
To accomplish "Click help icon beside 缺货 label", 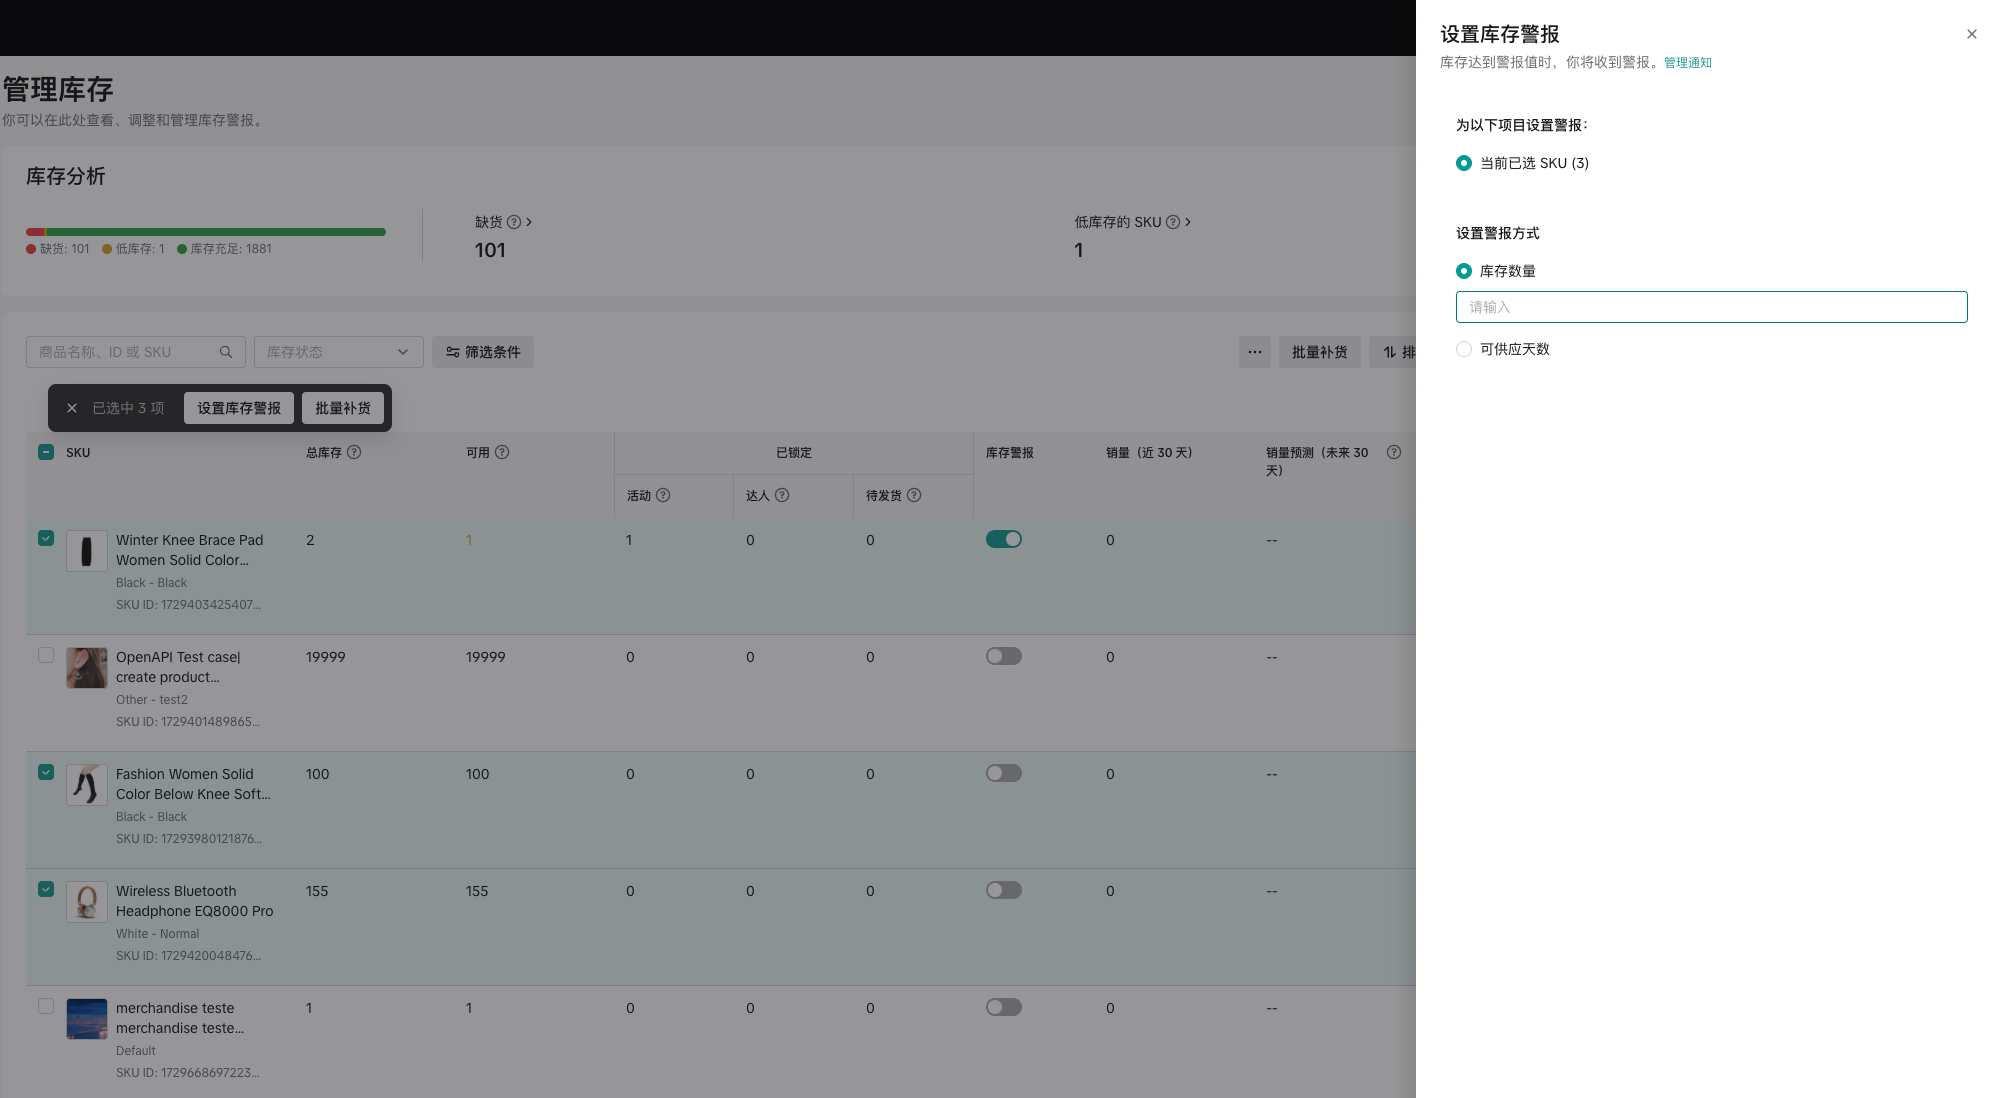I will [x=514, y=222].
